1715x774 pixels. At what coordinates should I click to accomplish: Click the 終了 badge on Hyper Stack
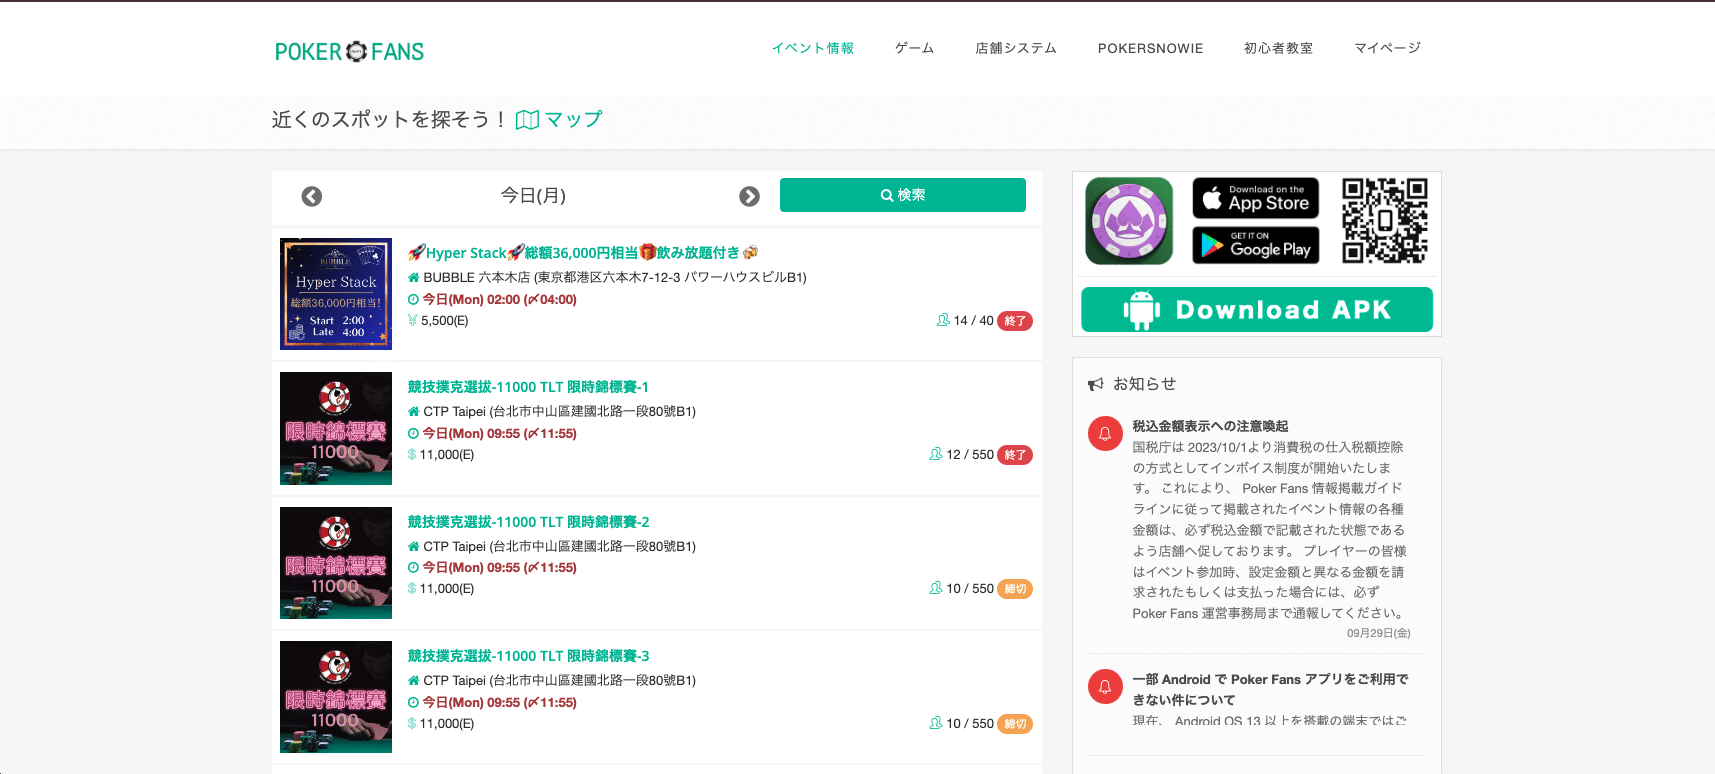click(x=1015, y=321)
